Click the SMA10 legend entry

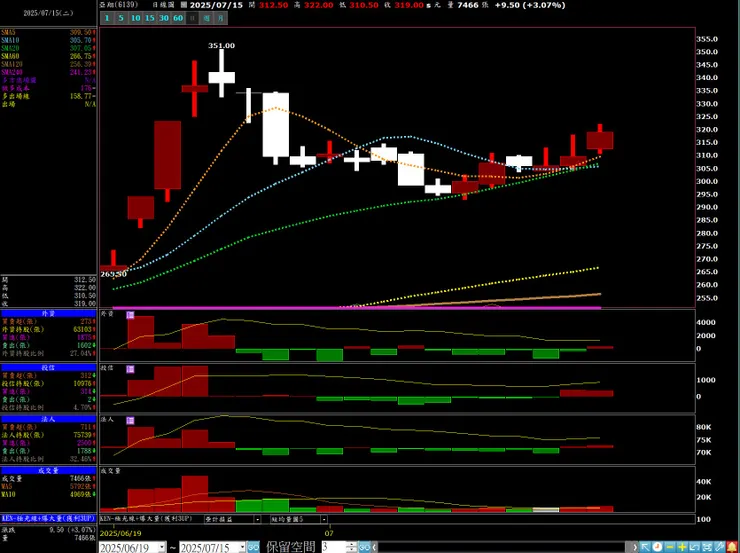pos(49,41)
